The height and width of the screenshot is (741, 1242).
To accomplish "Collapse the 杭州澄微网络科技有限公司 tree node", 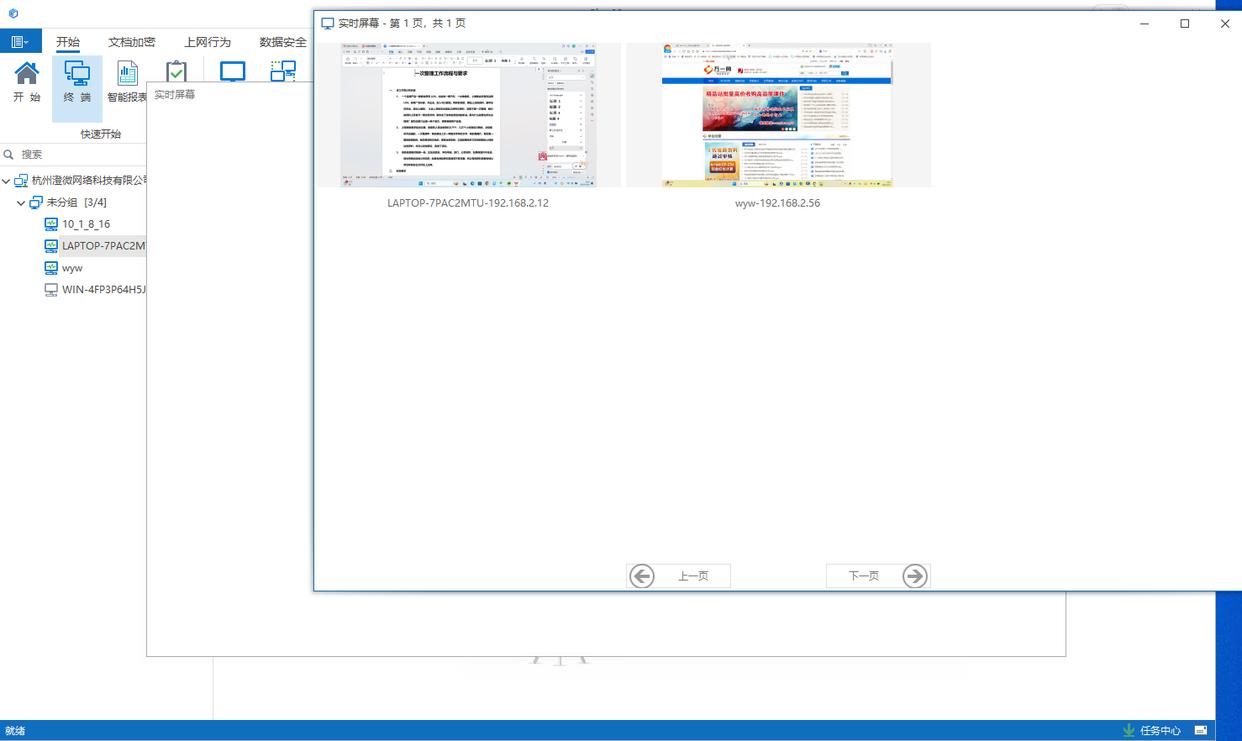I will 7,181.
